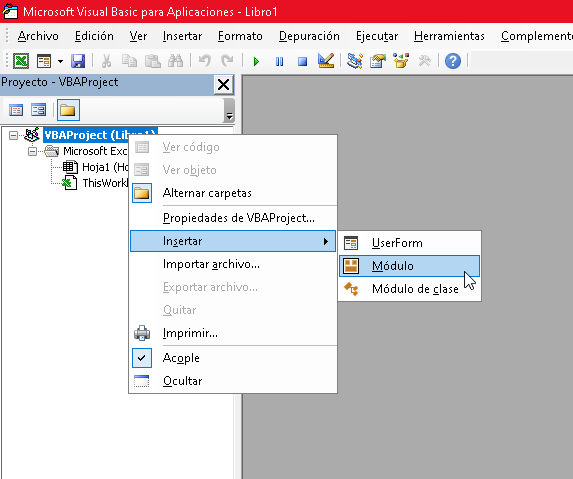The height and width of the screenshot is (479, 573).
Task: Open the Herramientas menu
Action: (449, 36)
